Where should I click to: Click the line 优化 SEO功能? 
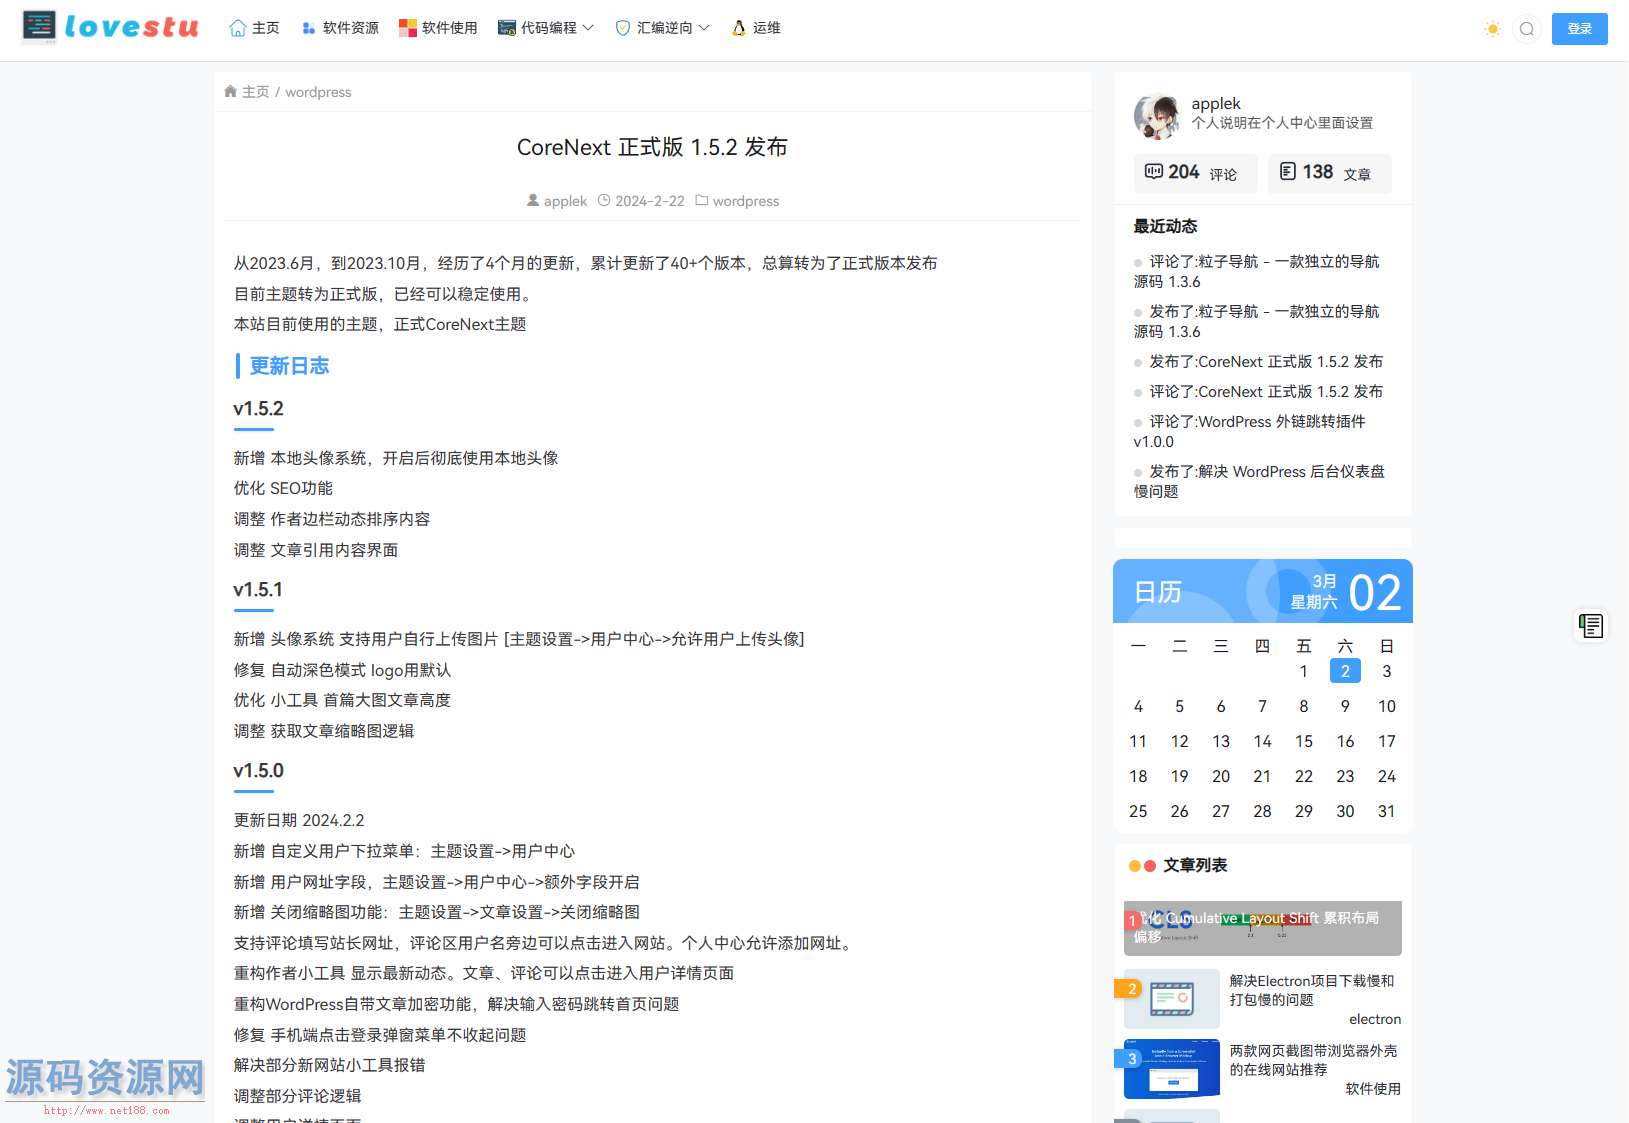click(283, 488)
